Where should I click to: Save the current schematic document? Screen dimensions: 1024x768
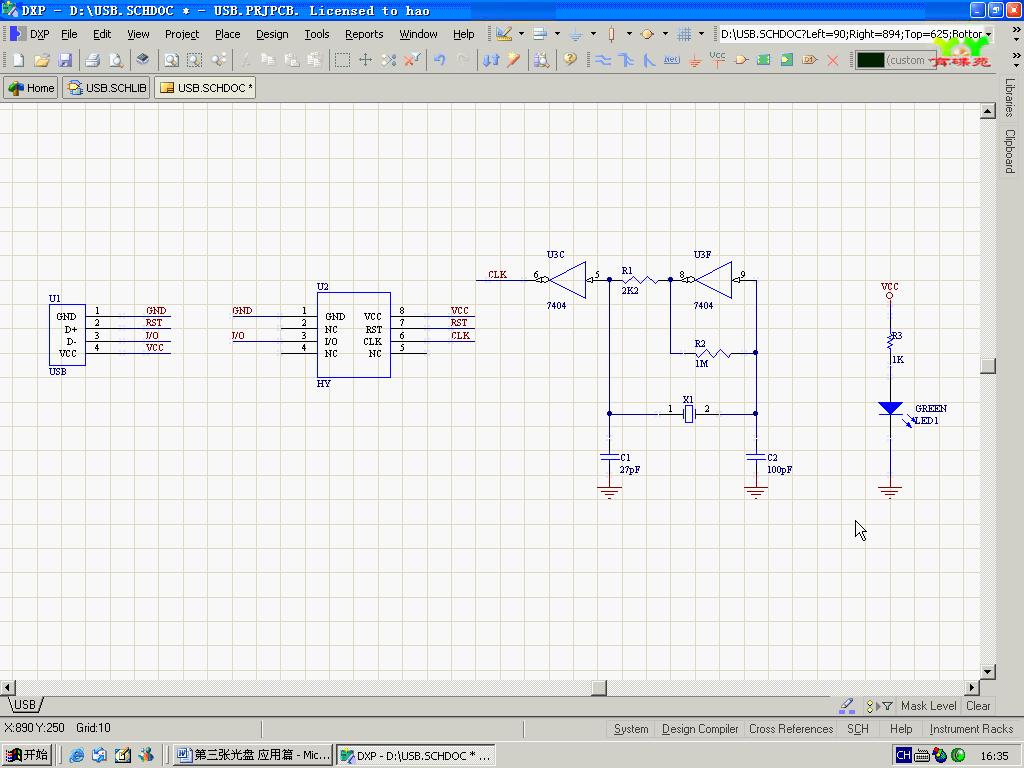pos(65,60)
